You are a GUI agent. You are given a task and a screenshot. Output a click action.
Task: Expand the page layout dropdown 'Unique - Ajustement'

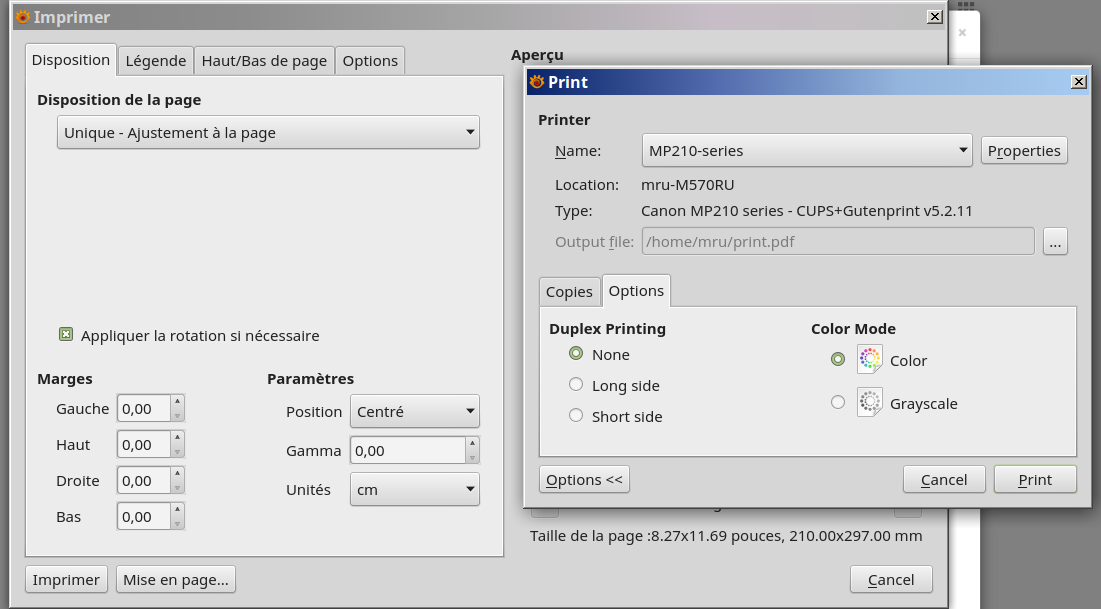tap(268, 132)
